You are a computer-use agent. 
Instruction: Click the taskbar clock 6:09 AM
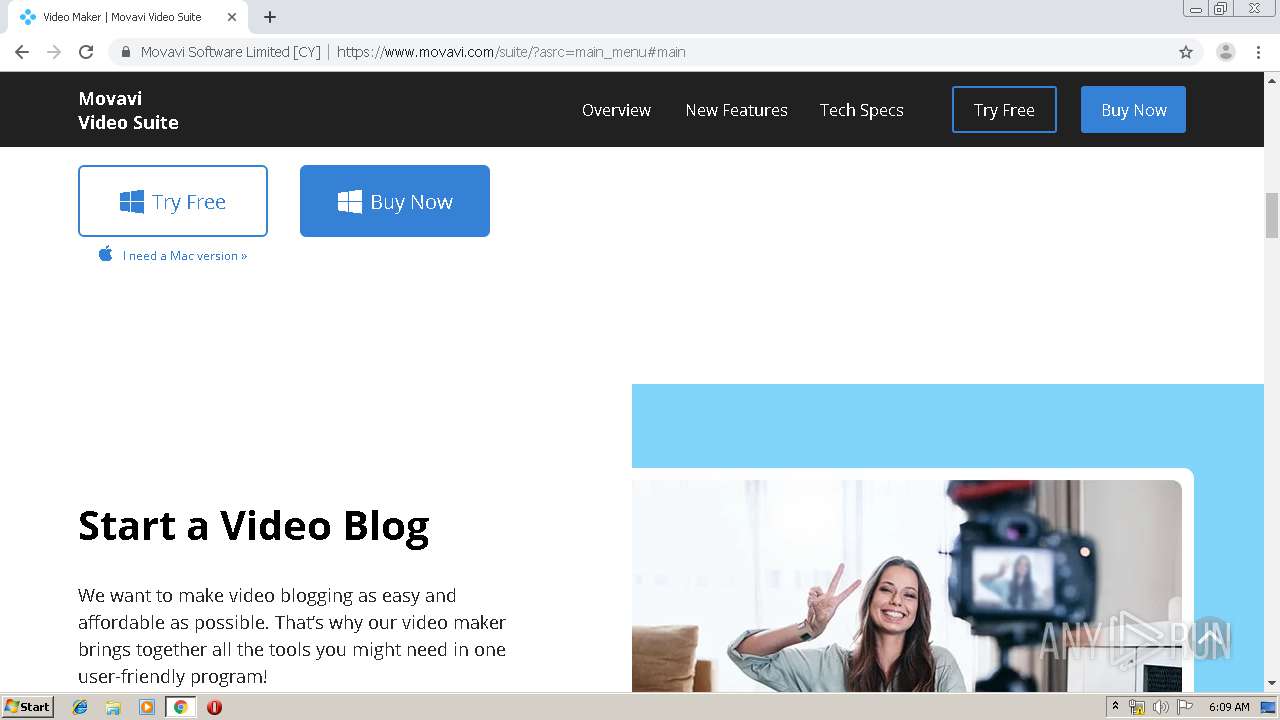[x=1229, y=707]
